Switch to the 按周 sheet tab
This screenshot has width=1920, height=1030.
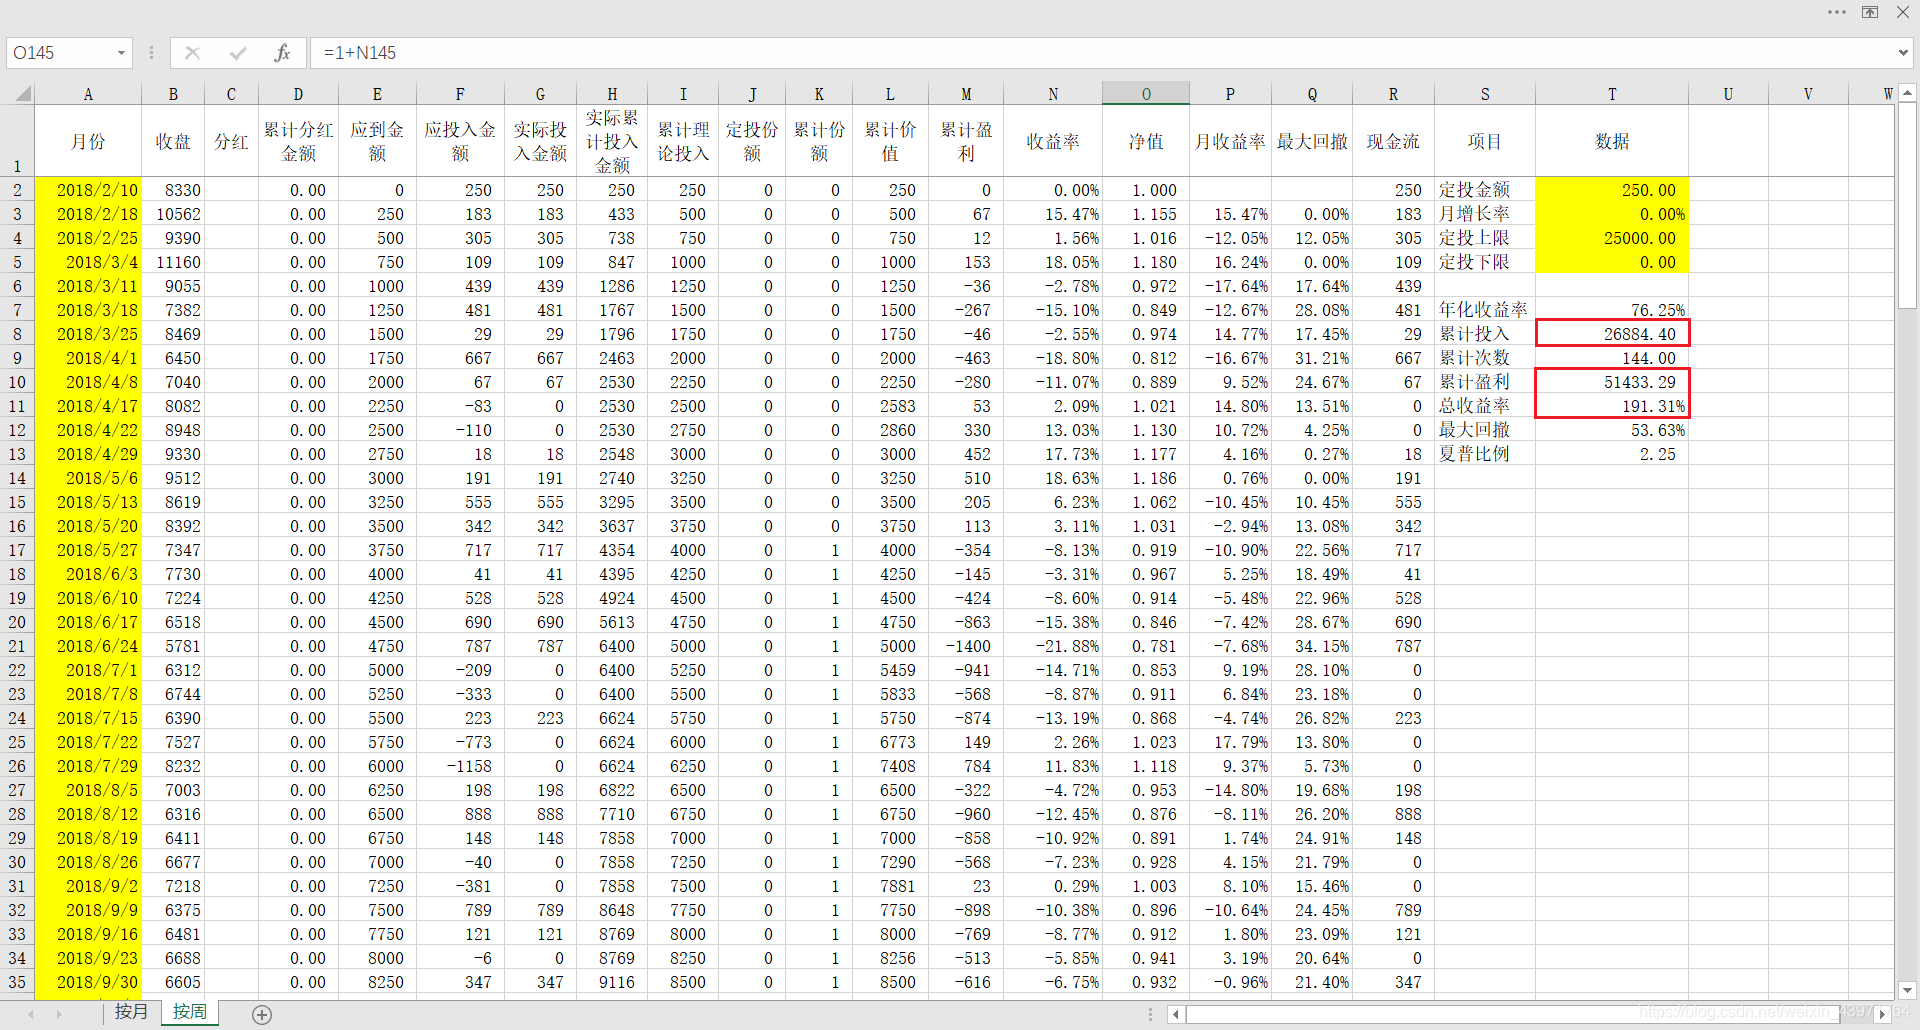(190, 1012)
